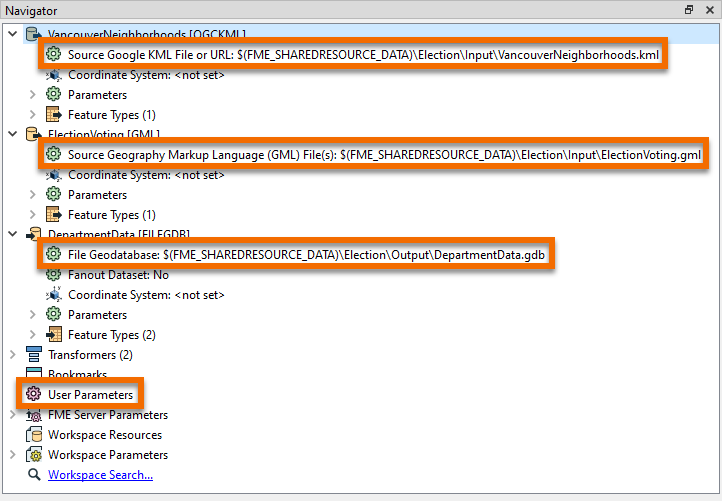Viewport: 722px width, 501px height.
Task: Select the Transformers (2) label
Action: [90, 355]
